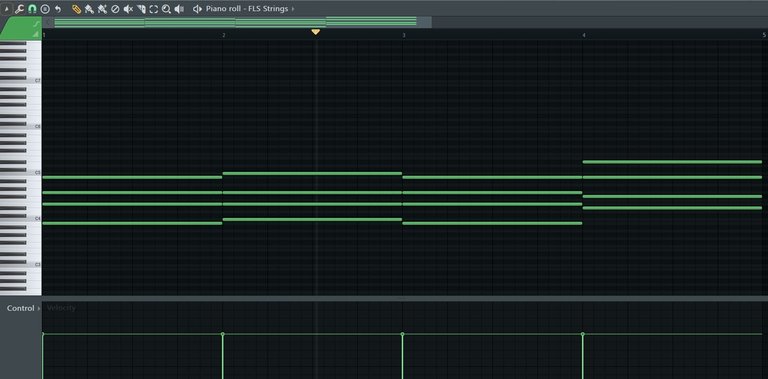768x379 pixels.
Task: Open the wrench tools menu
Action: pyautogui.click(x=20, y=9)
